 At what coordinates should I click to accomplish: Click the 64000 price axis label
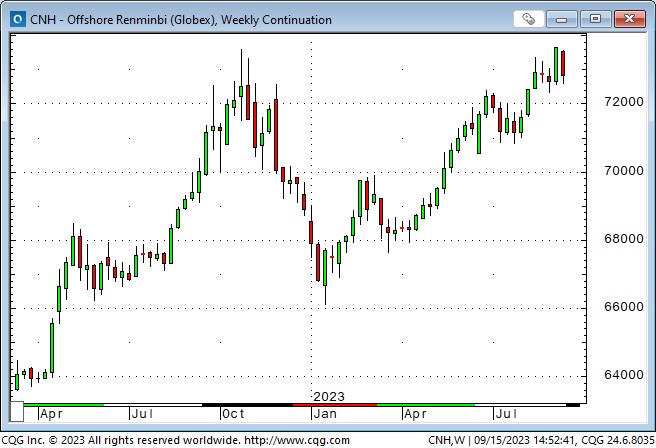click(x=624, y=375)
